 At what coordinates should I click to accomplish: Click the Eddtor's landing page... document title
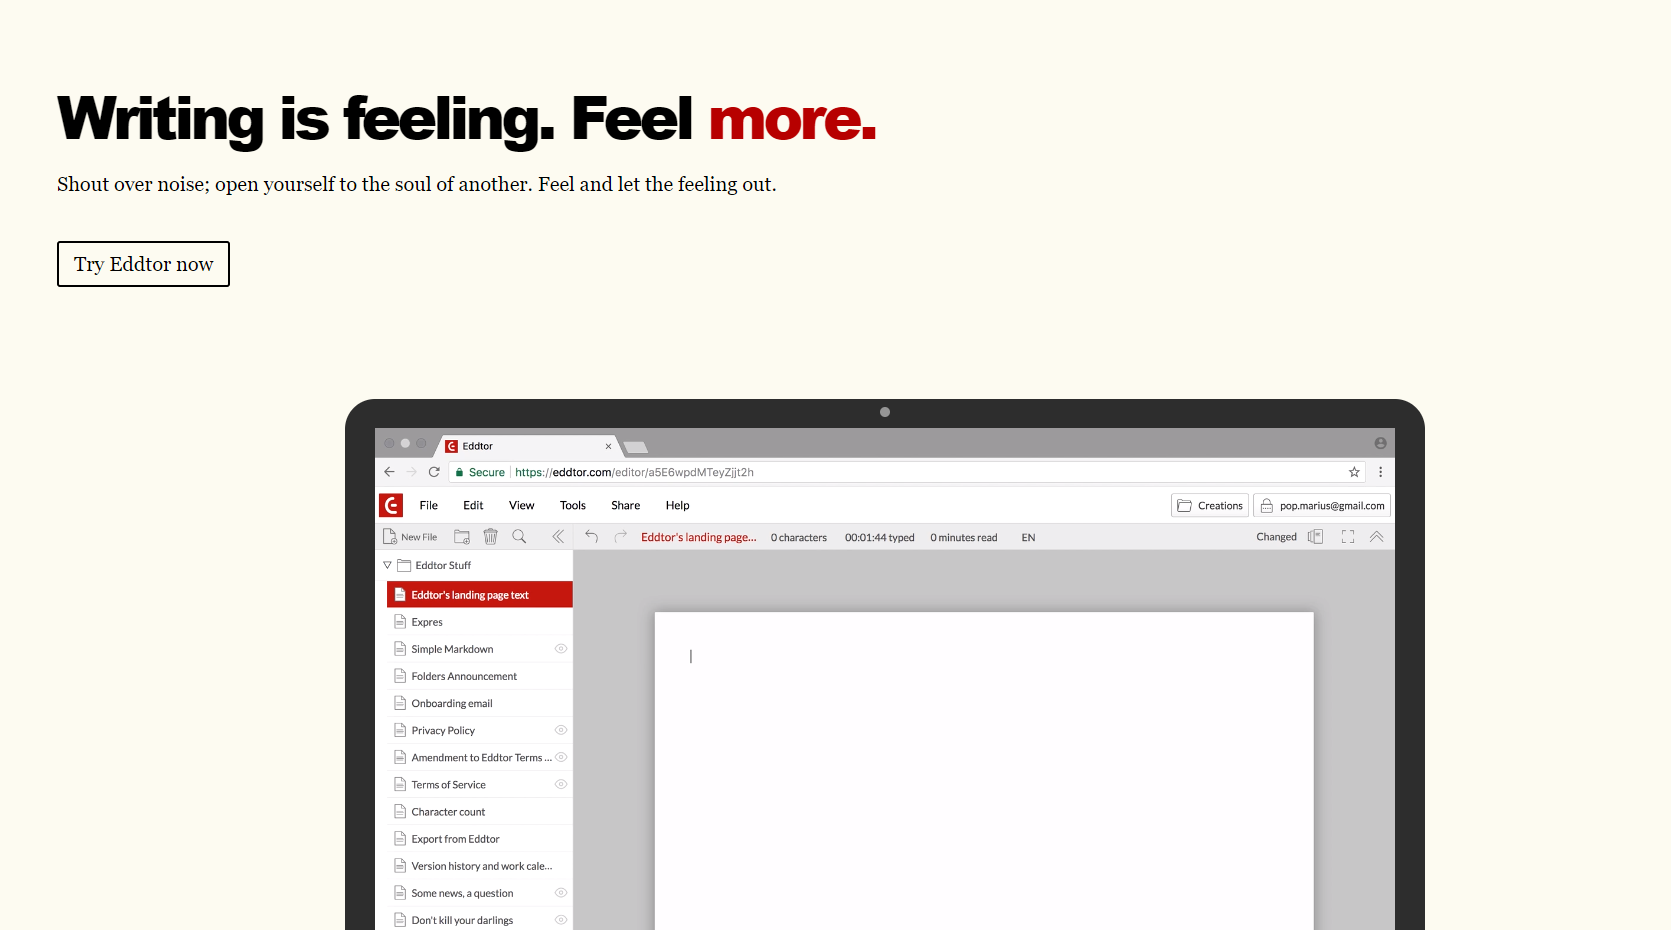698,537
